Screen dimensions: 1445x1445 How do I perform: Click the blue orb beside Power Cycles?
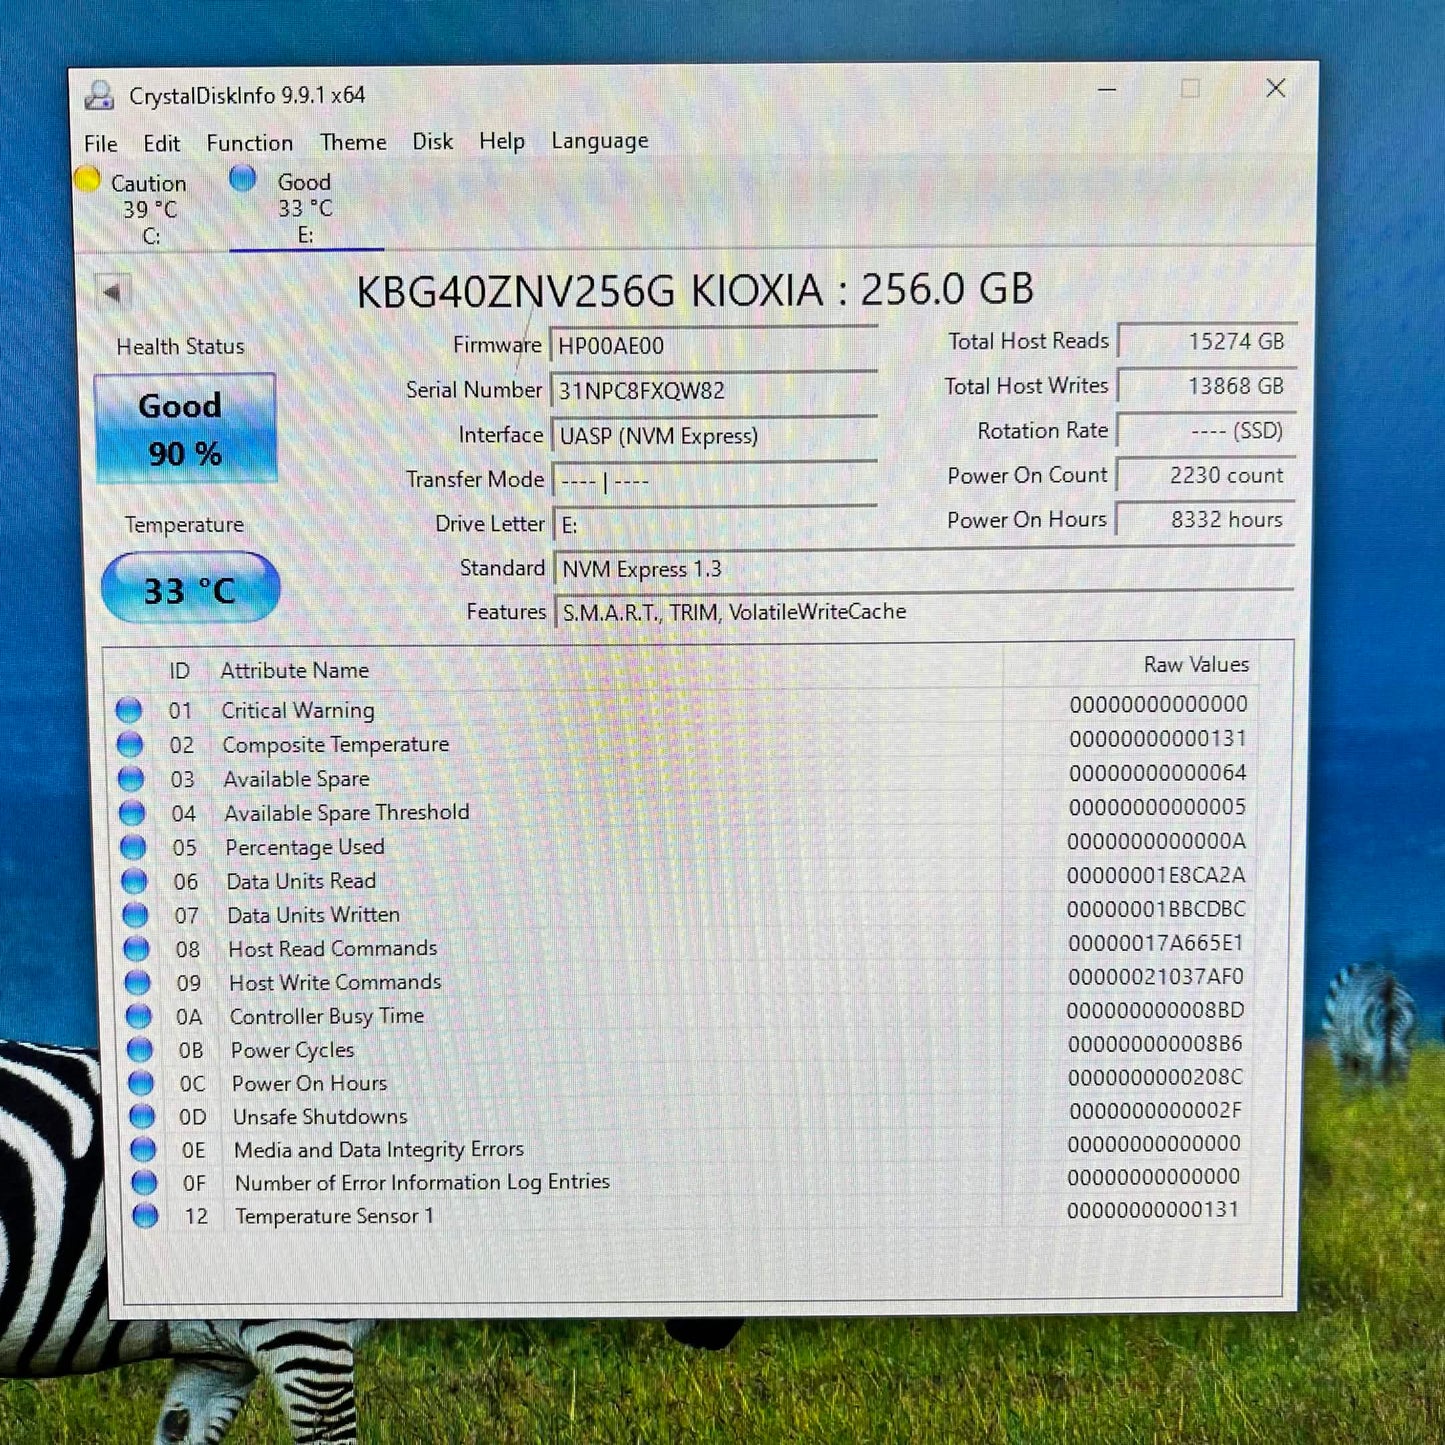click(140, 1049)
